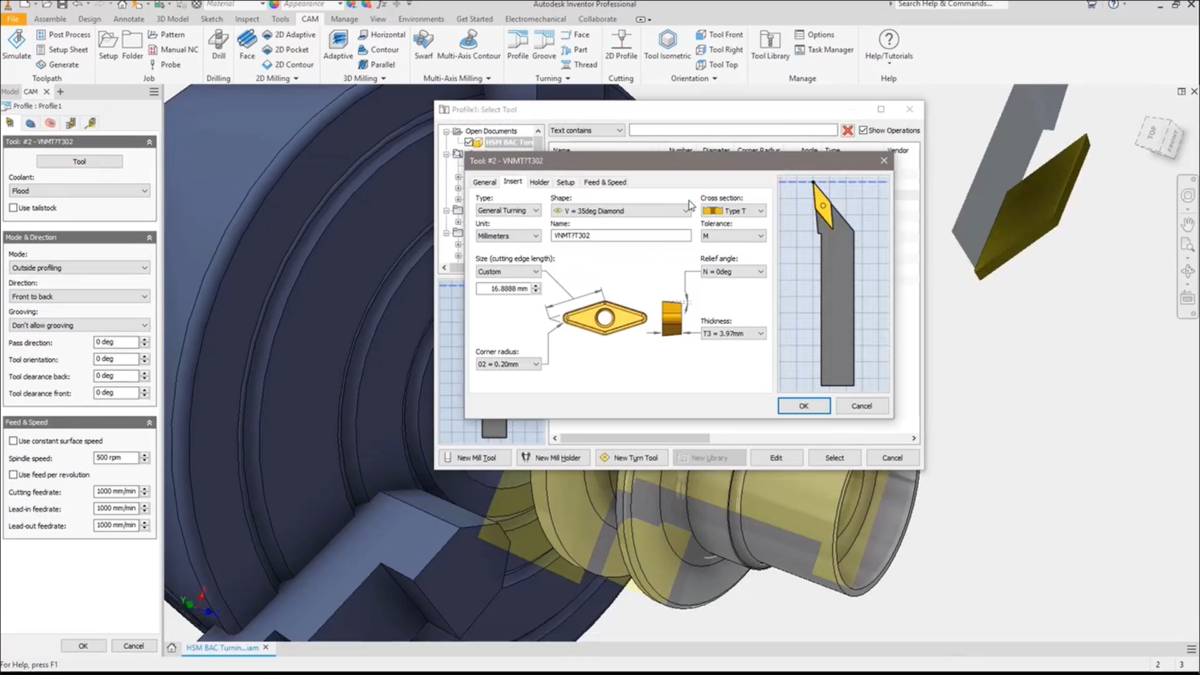Open the Task Manager

click(x=825, y=49)
